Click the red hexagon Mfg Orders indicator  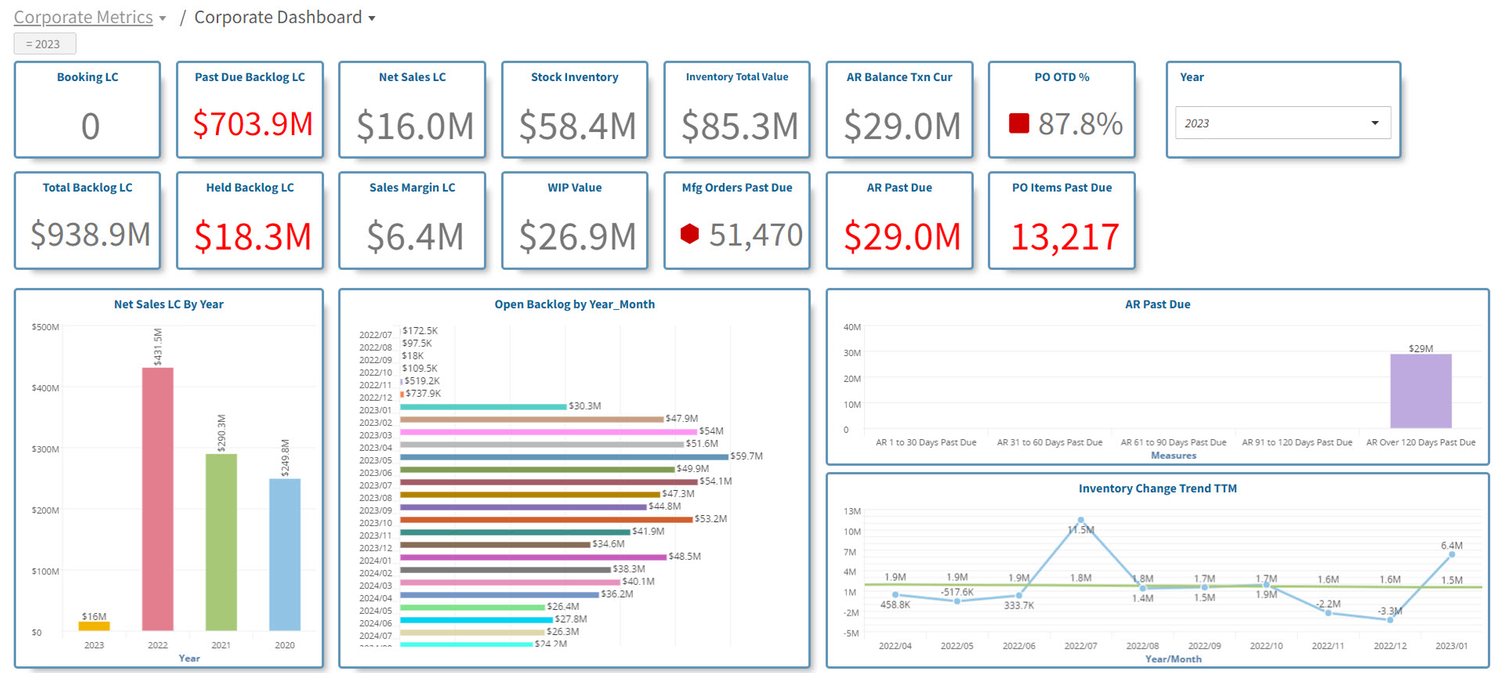click(690, 234)
